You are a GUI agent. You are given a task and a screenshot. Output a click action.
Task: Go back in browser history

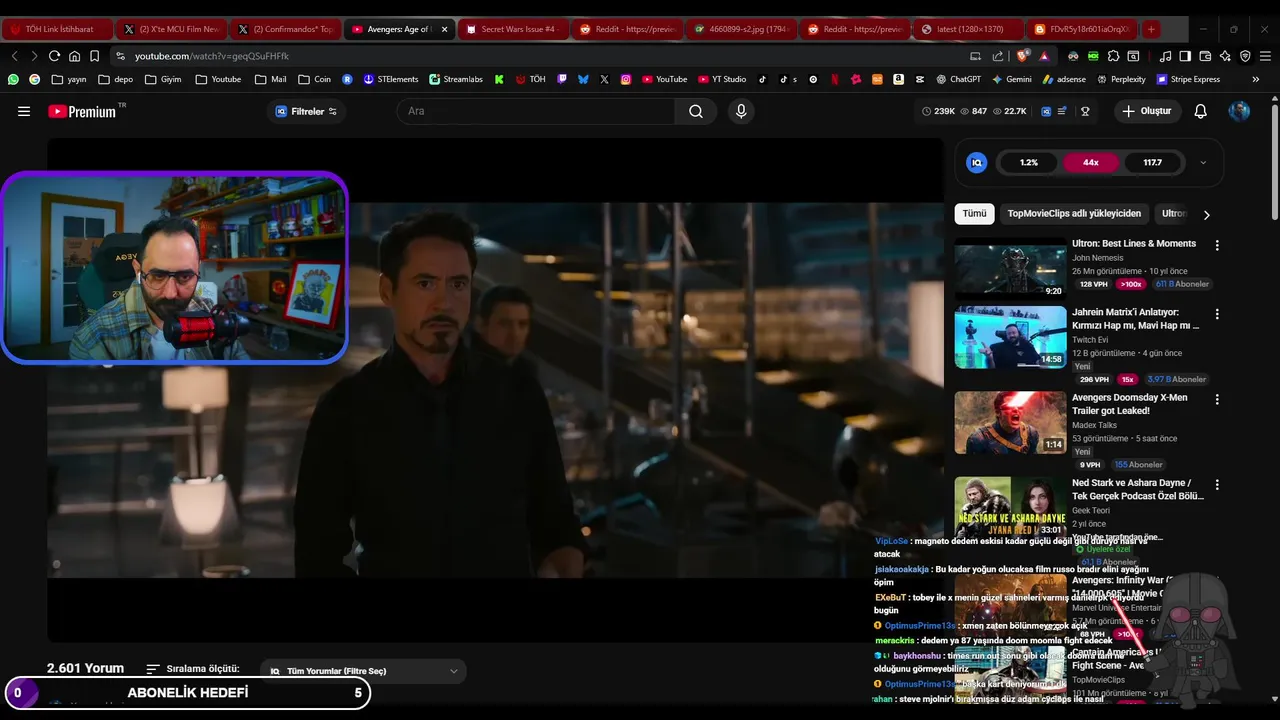point(14,56)
